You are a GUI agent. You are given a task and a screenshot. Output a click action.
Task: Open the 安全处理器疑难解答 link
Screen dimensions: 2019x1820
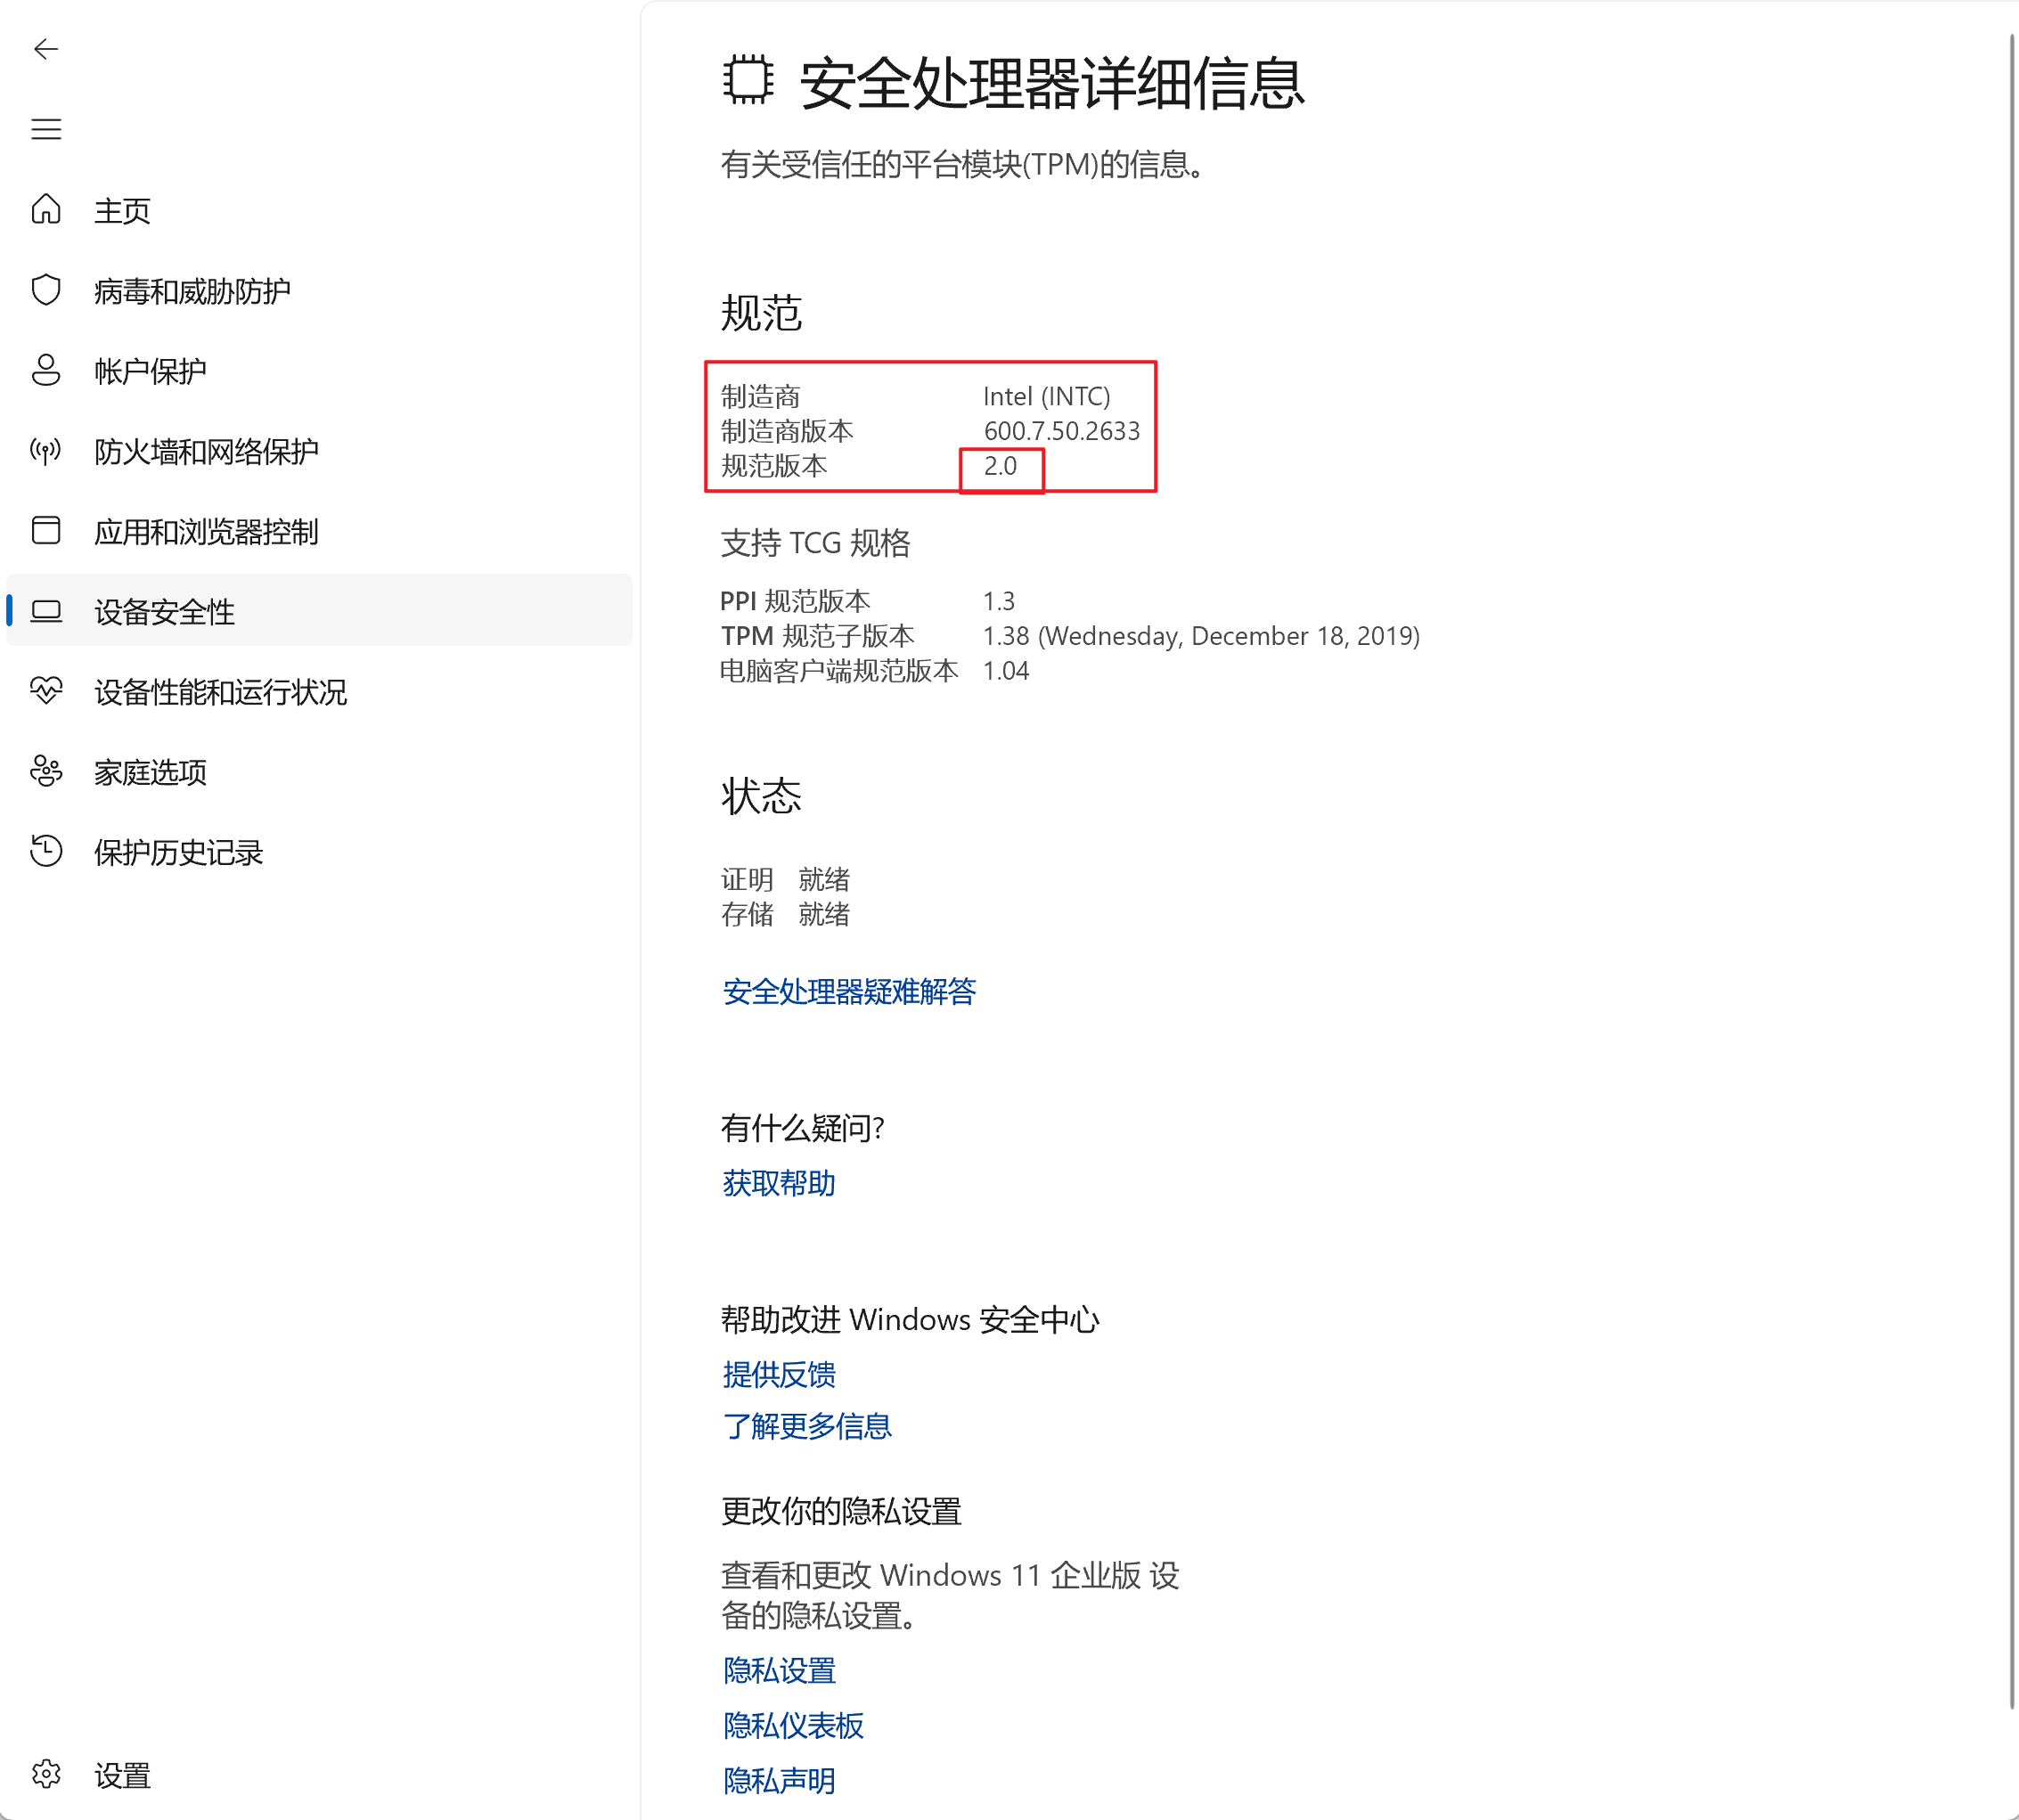[848, 992]
